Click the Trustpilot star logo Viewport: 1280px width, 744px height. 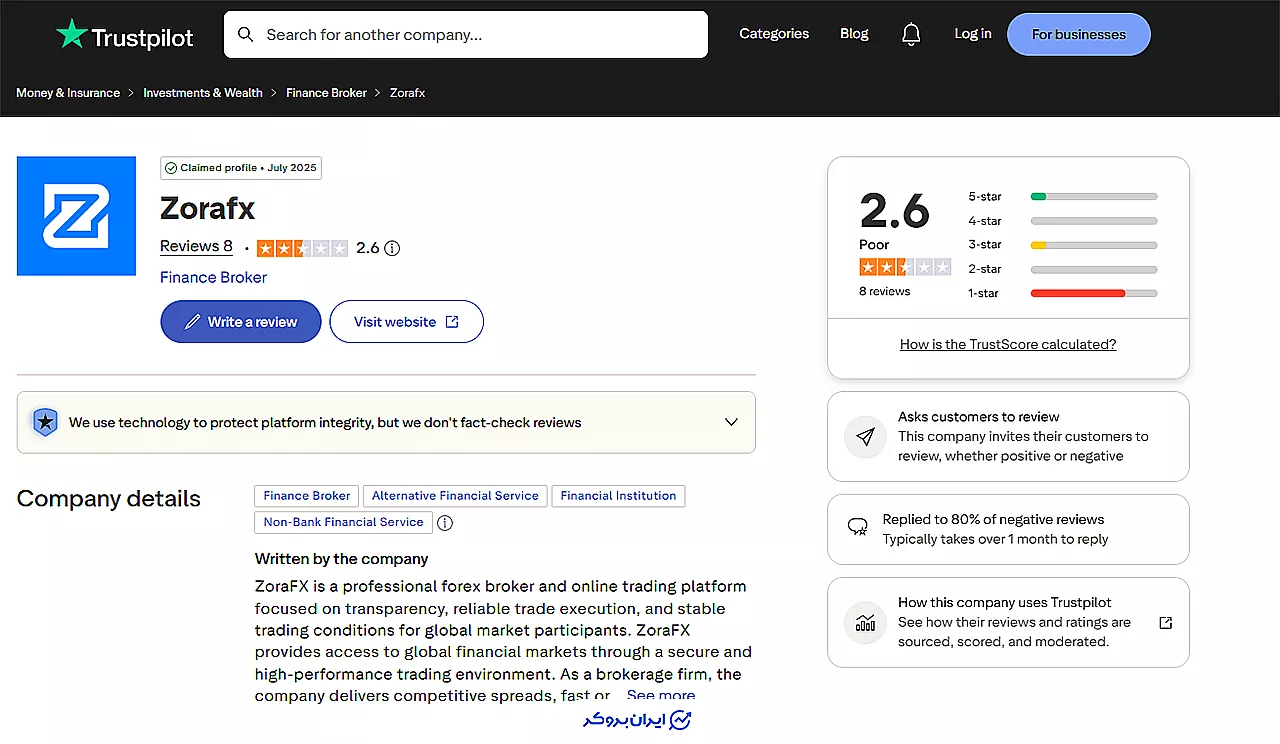pos(72,35)
